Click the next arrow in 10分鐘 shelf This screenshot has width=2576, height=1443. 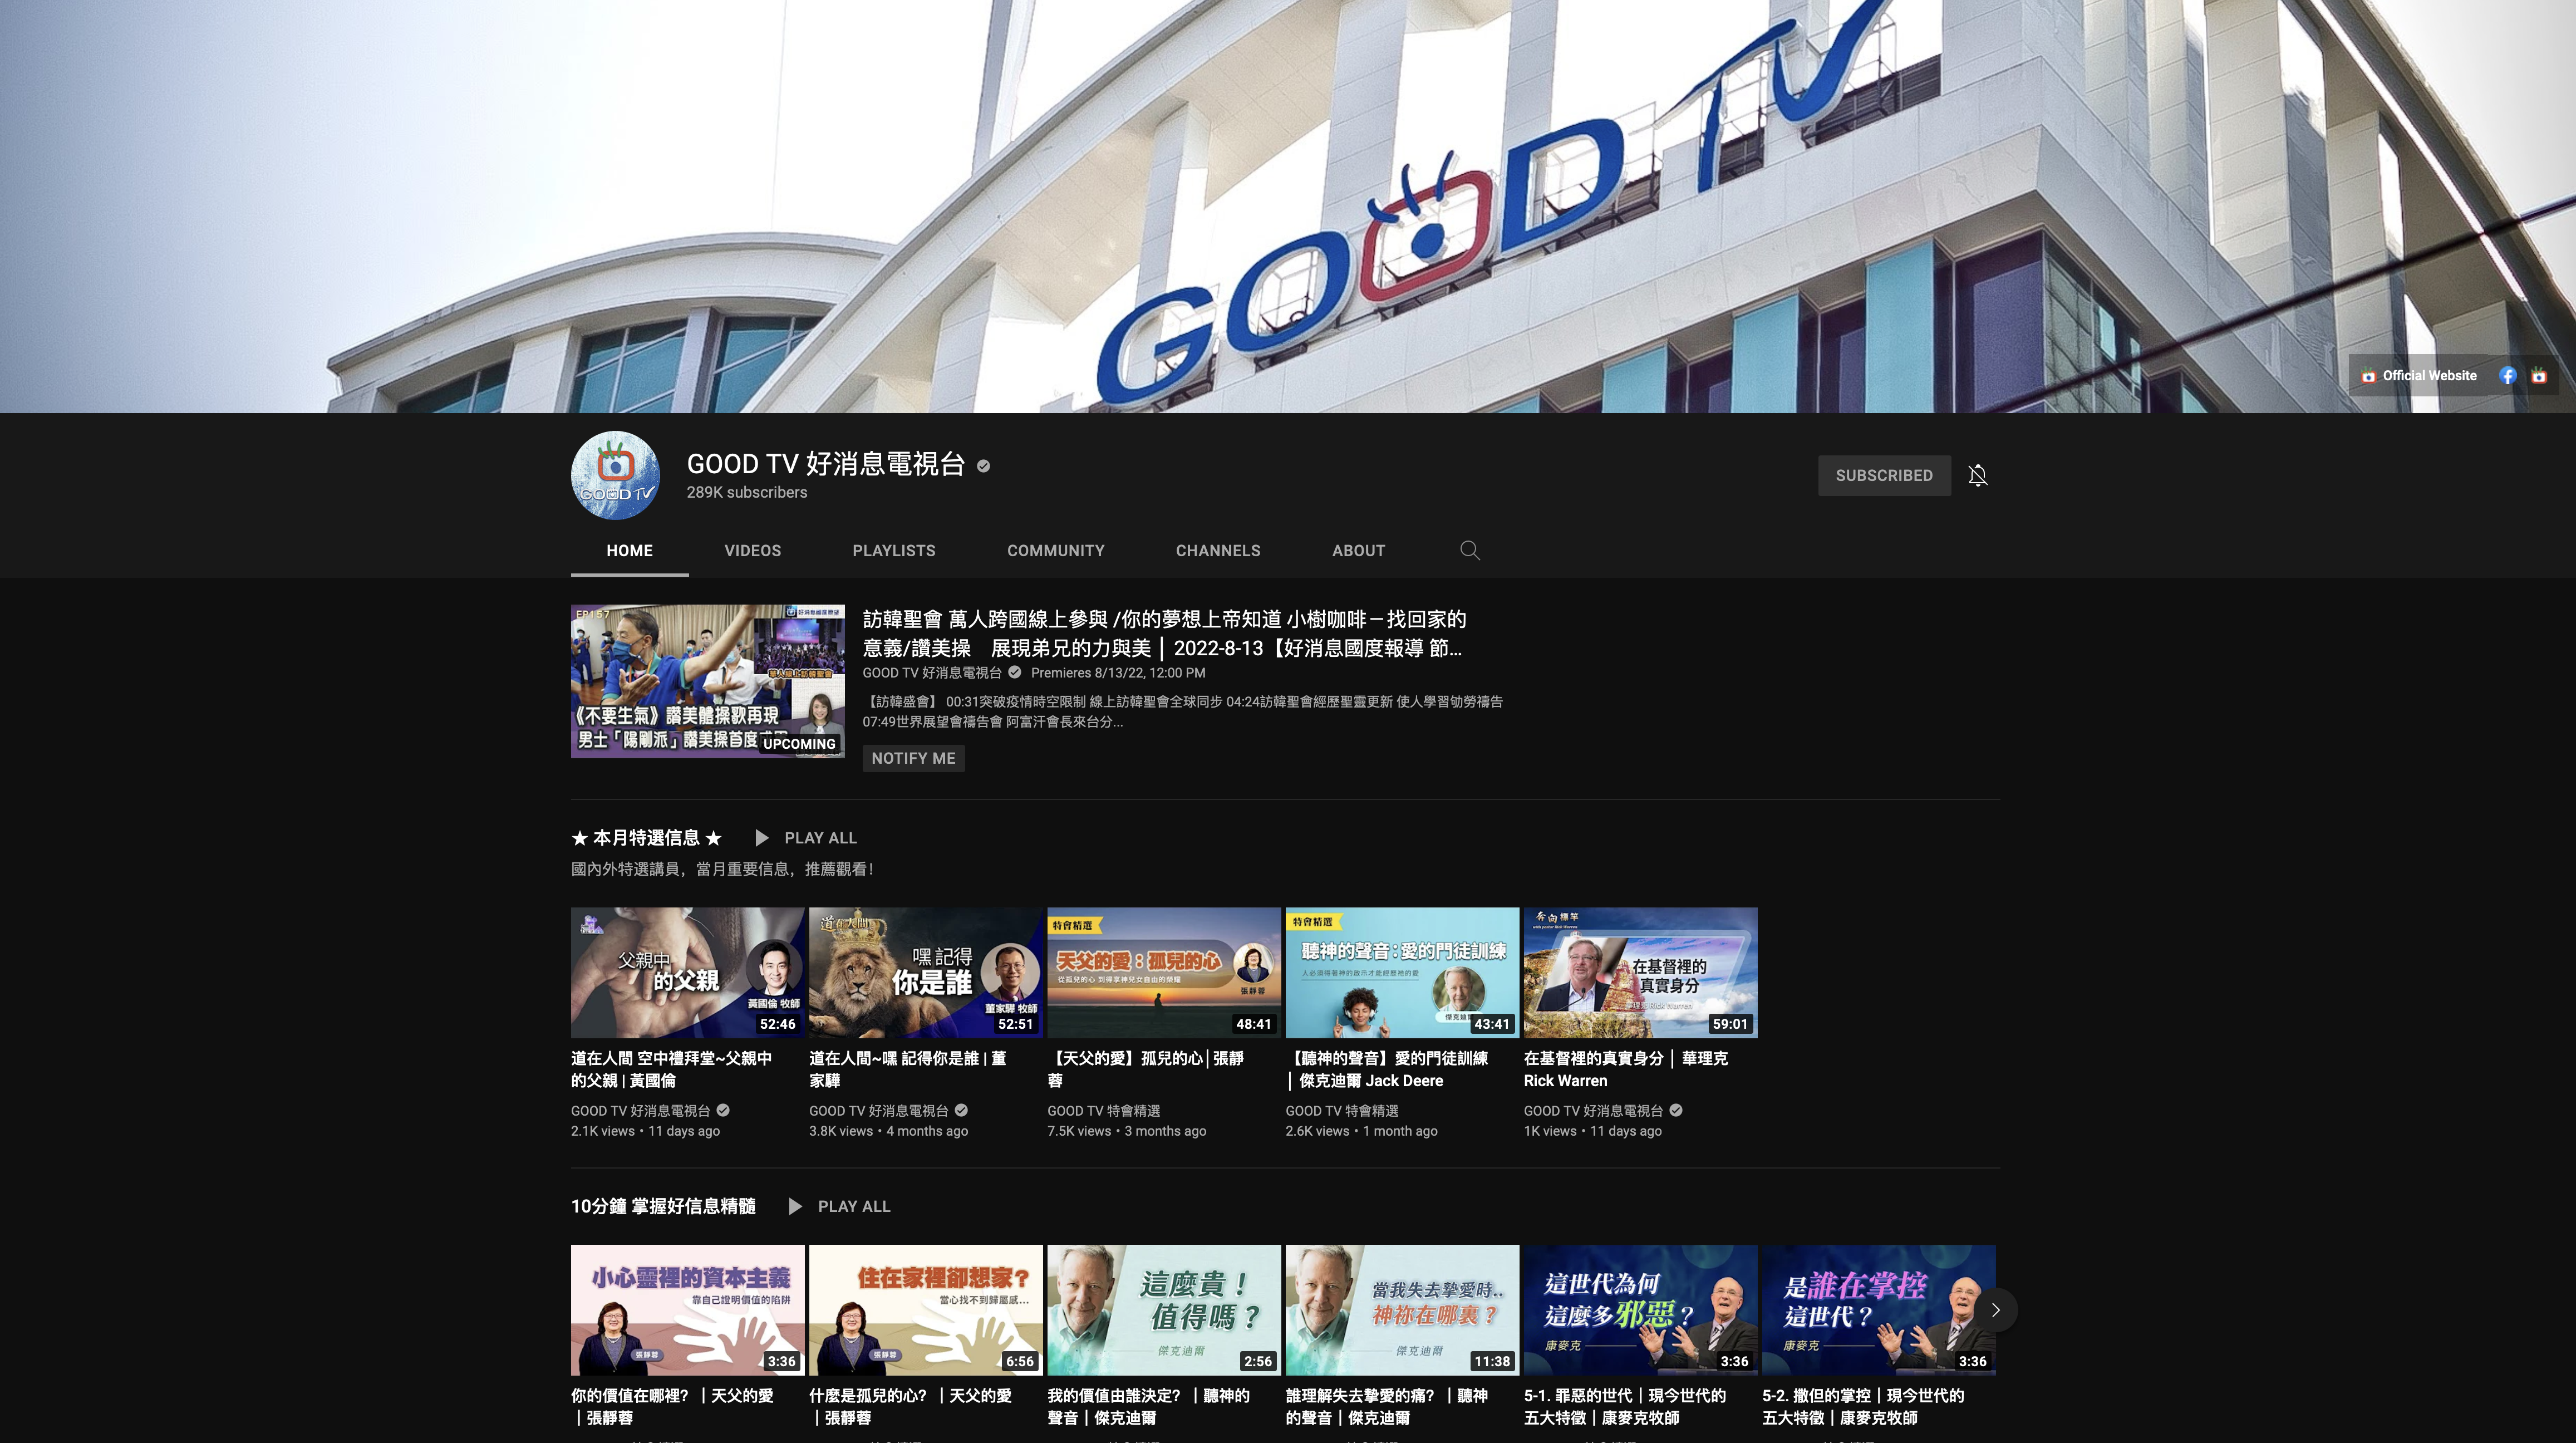coord(1995,1310)
